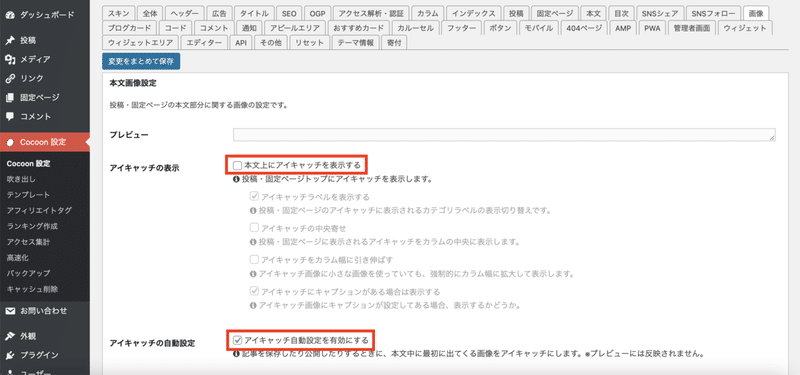Open the ウィジェットエリア tab
The image size is (800, 375).
point(141,43)
